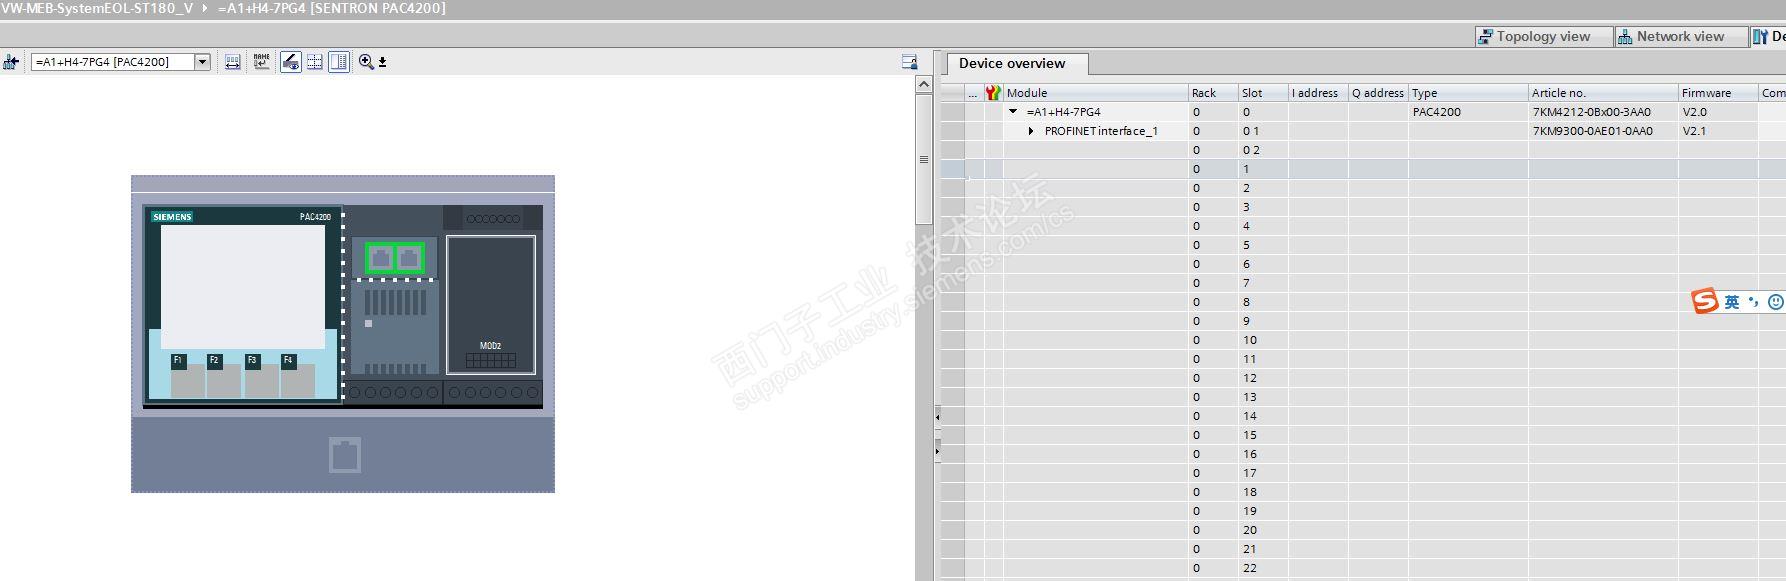The width and height of the screenshot is (1786, 581).
Task: Click article number 7KM4212-0Bx00-3AA0
Action: (x=1592, y=112)
